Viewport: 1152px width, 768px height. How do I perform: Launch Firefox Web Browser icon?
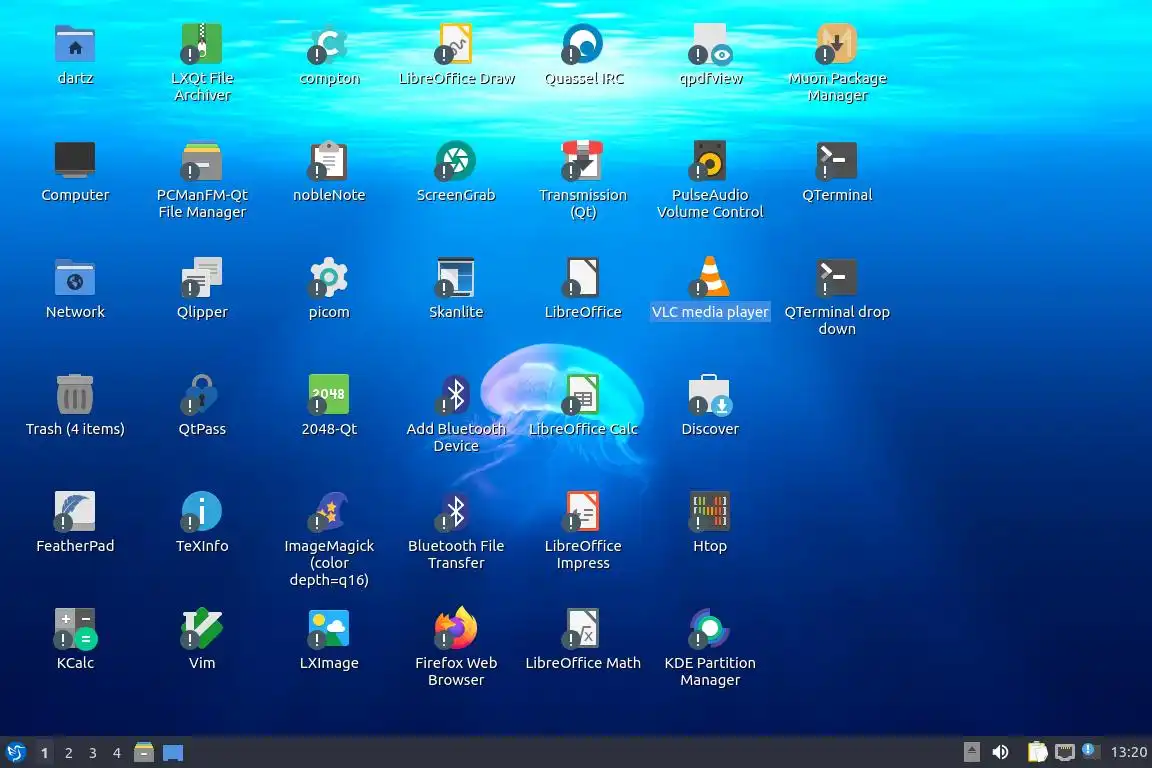456,628
